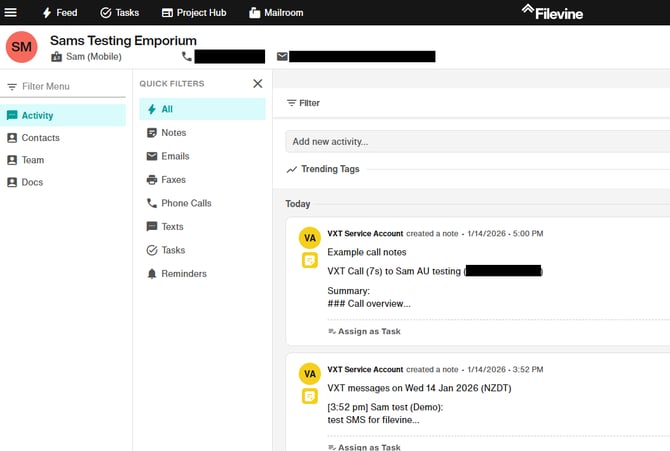Close the Quick Filters panel

(257, 84)
